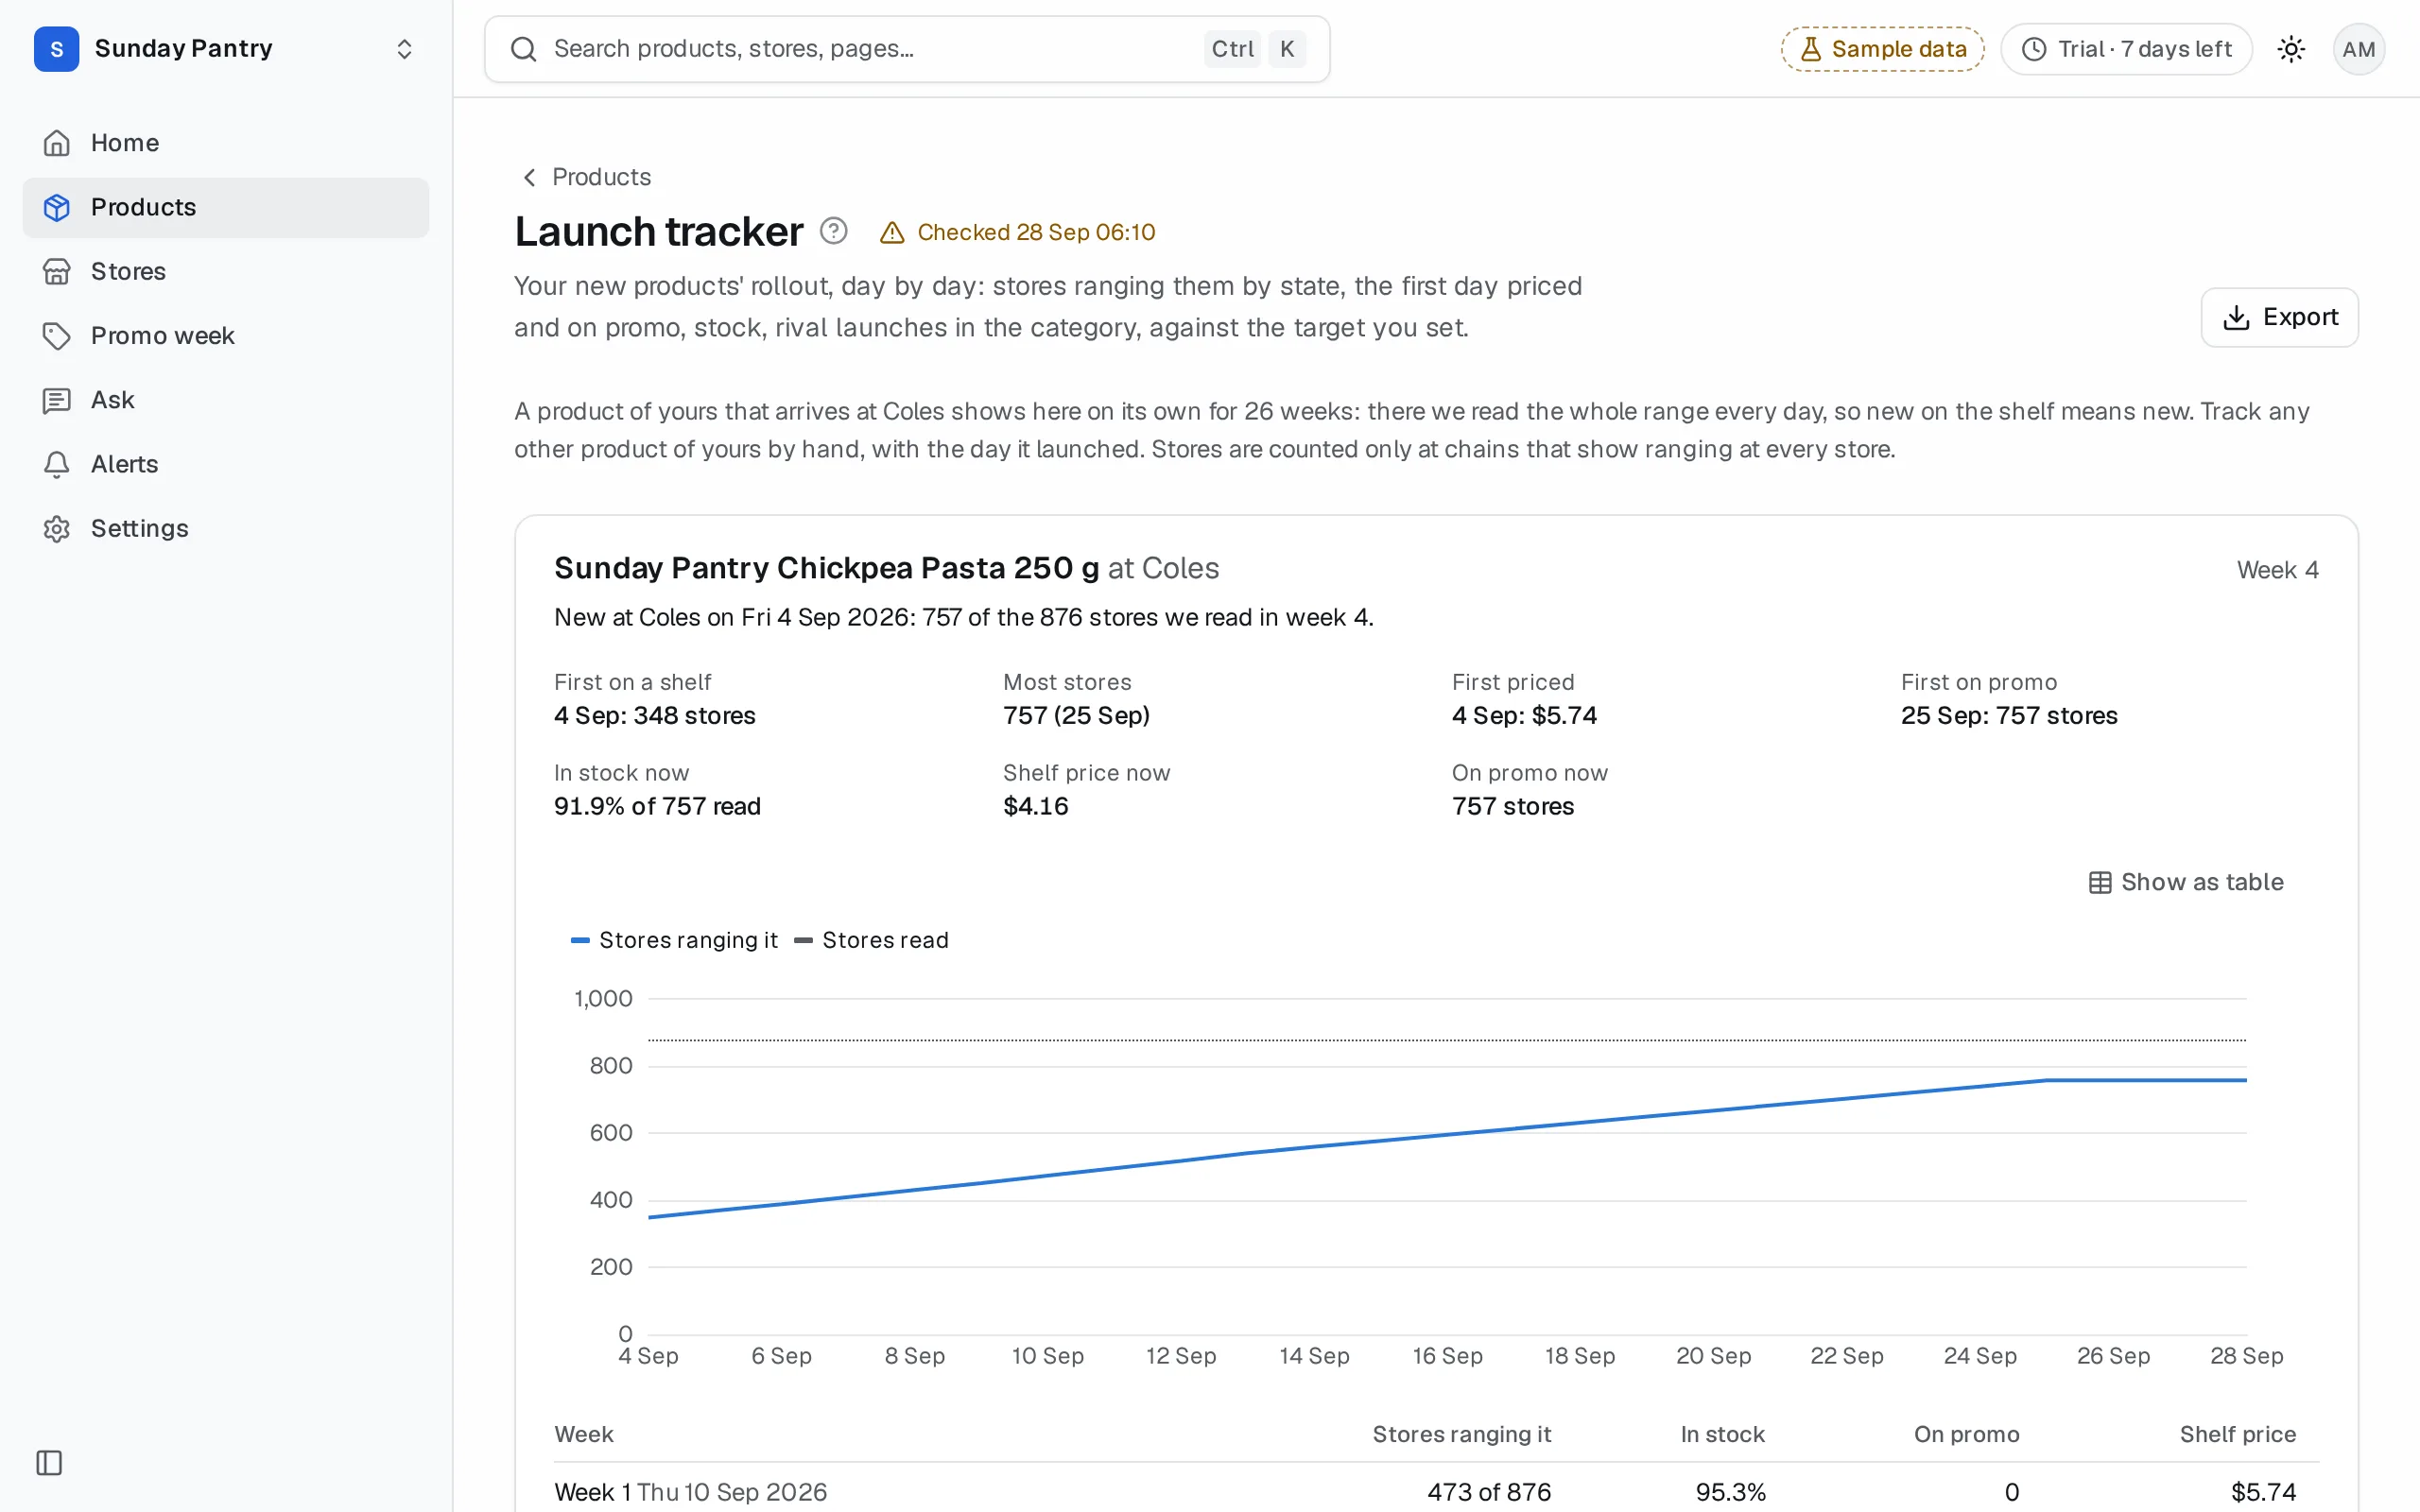Click the 4 Sep: 348 stores value

[655, 715]
